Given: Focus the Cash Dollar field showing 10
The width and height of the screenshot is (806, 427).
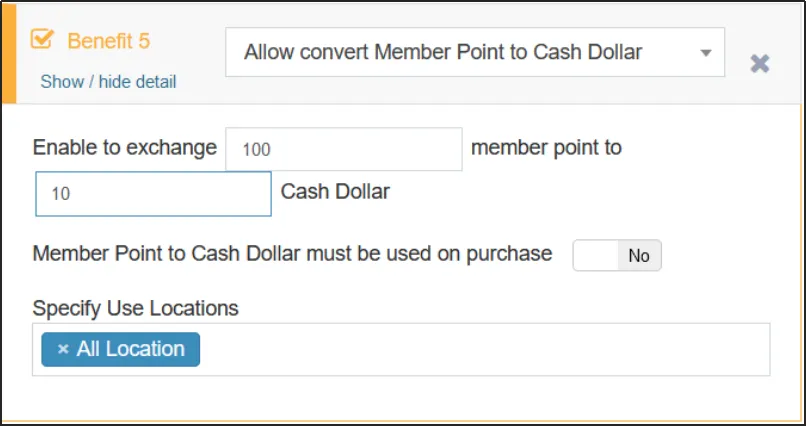Looking at the screenshot, I should pyautogui.click(x=153, y=194).
